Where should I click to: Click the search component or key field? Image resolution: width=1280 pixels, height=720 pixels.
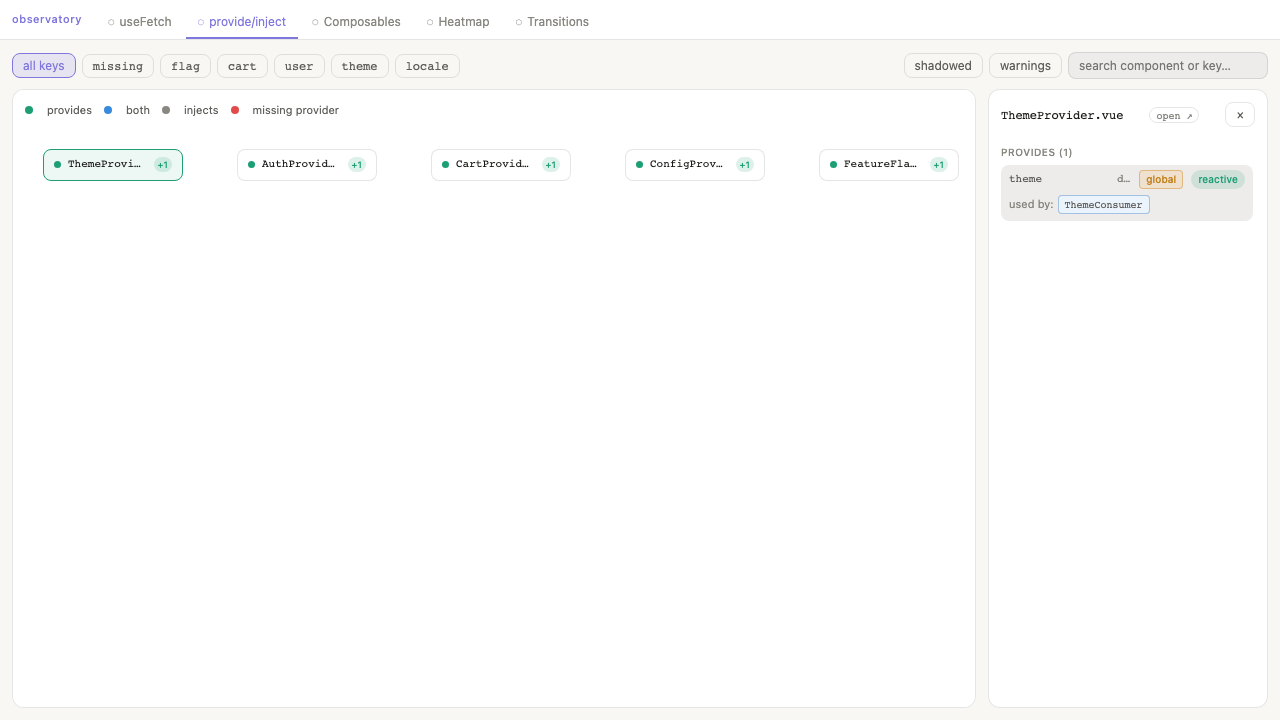(1167, 66)
